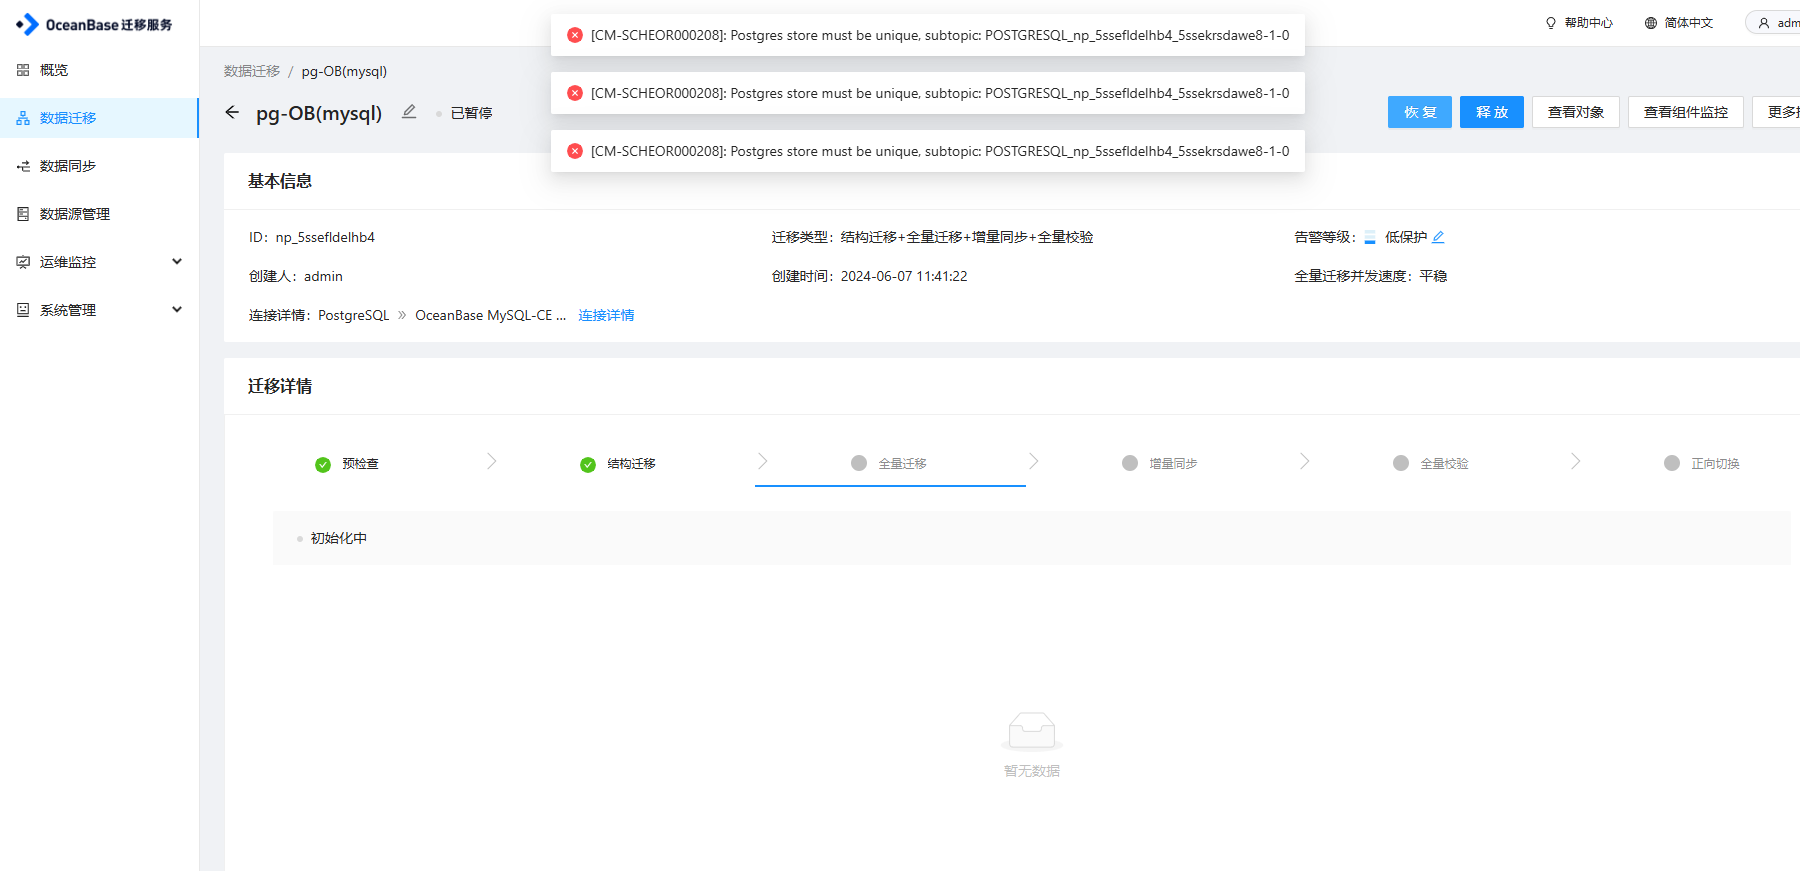Edit alarm level with pencil icon

(1438, 237)
